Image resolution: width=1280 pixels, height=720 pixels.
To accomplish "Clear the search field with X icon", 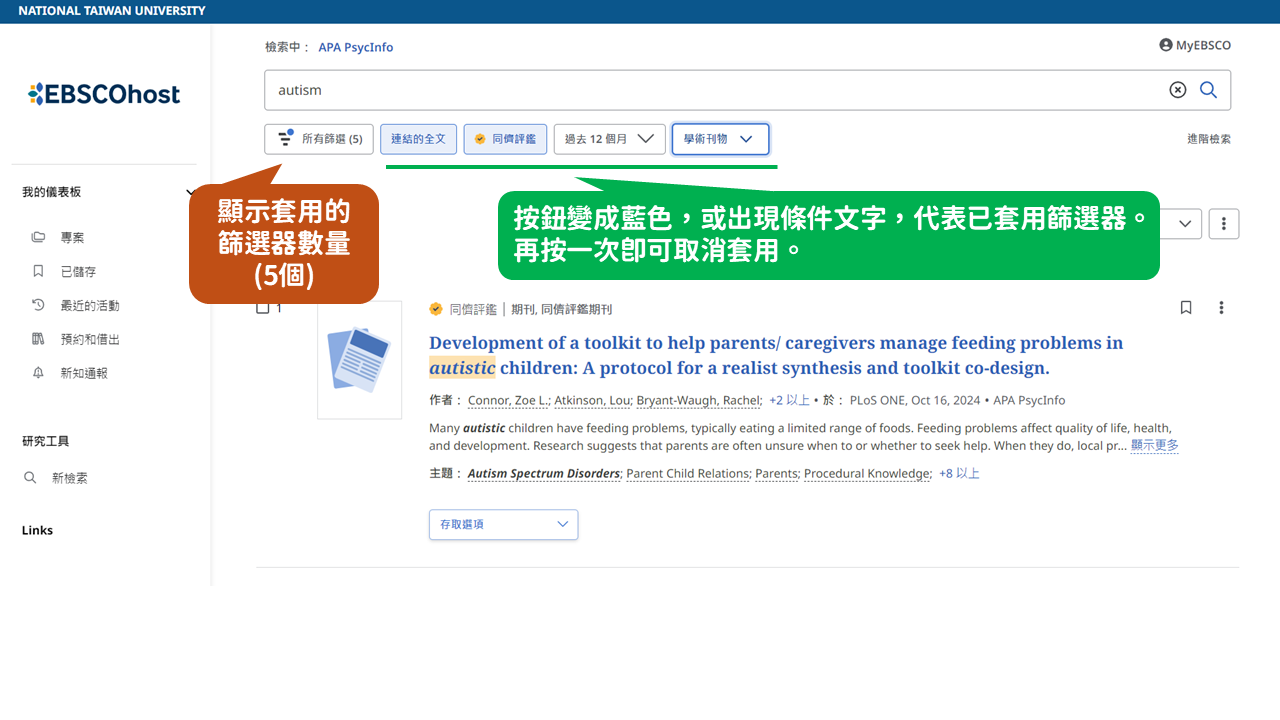I will 1178,90.
